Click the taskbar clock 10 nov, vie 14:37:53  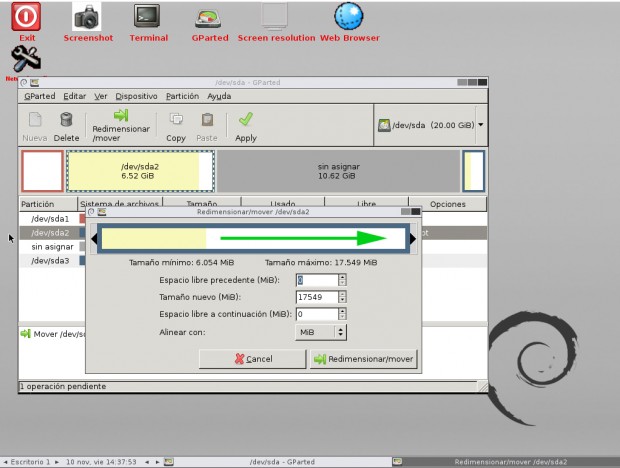(x=101, y=462)
